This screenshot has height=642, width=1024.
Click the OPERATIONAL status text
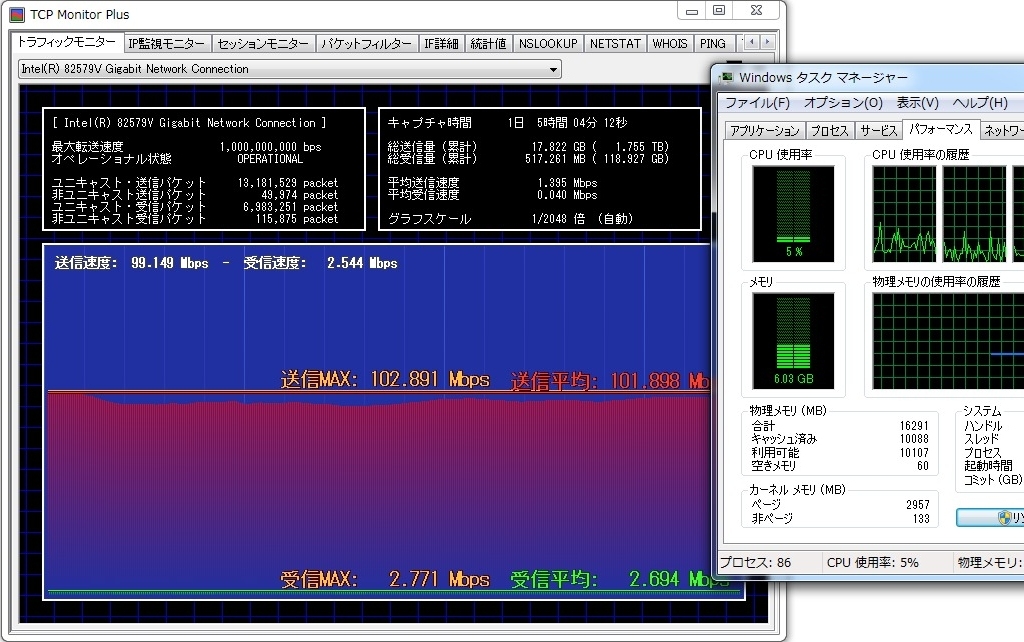click(270, 159)
